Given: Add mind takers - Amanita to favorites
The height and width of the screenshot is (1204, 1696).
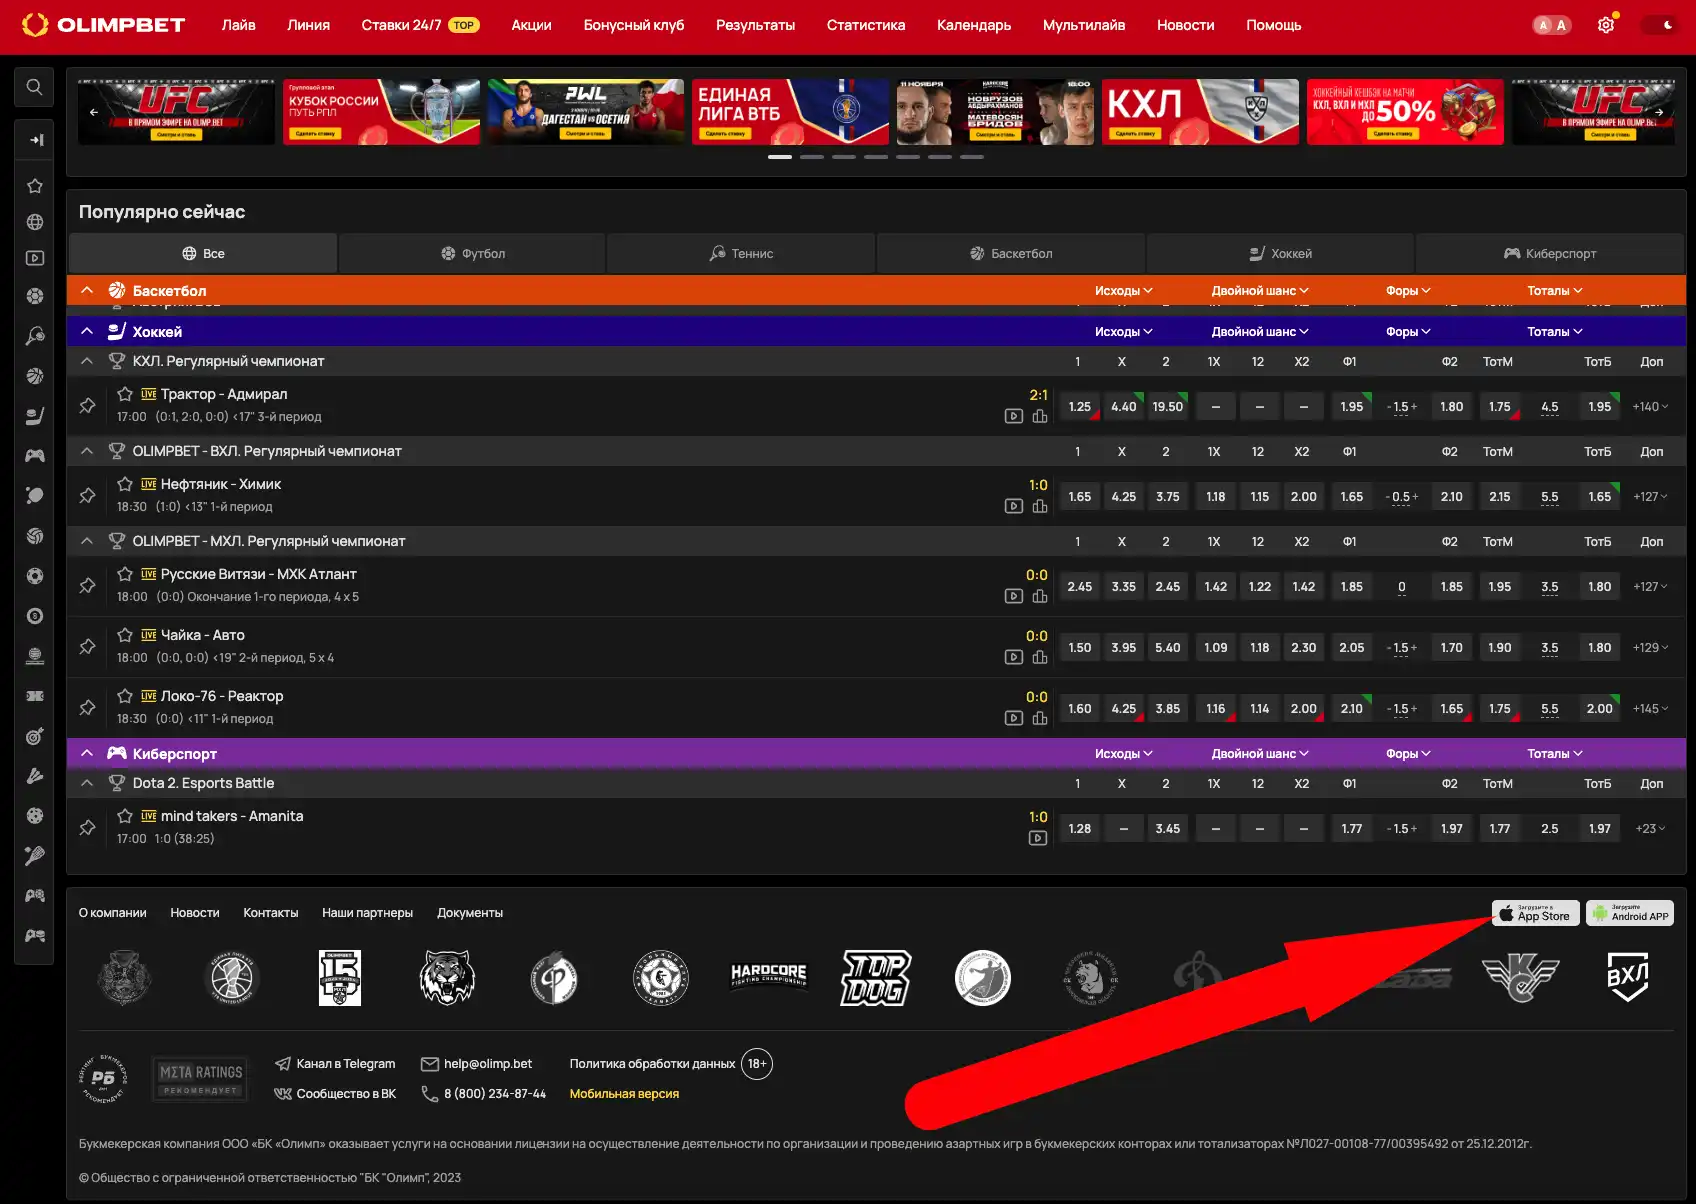Looking at the screenshot, I should (x=125, y=816).
